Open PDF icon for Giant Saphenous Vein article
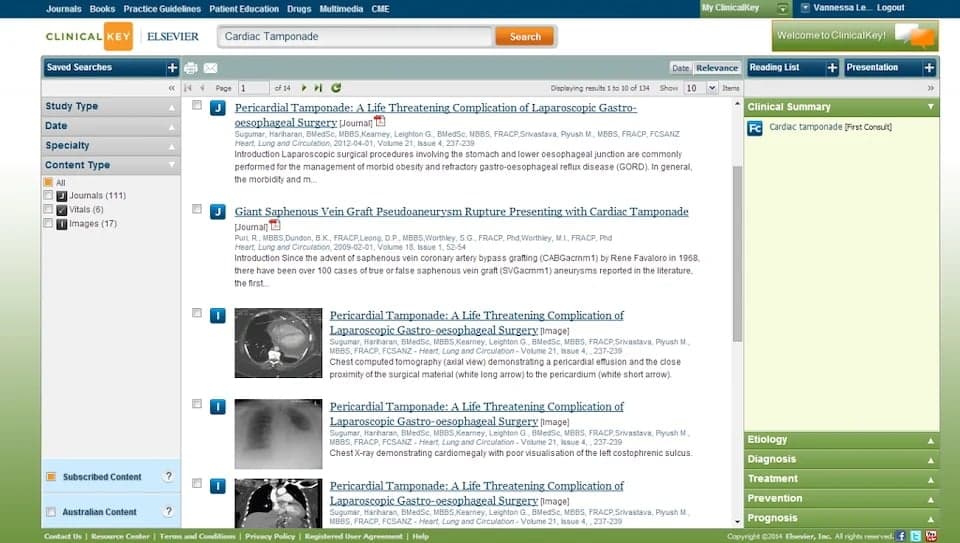The width and height of the screenshot is (960, 543). [x=274, y=225]
